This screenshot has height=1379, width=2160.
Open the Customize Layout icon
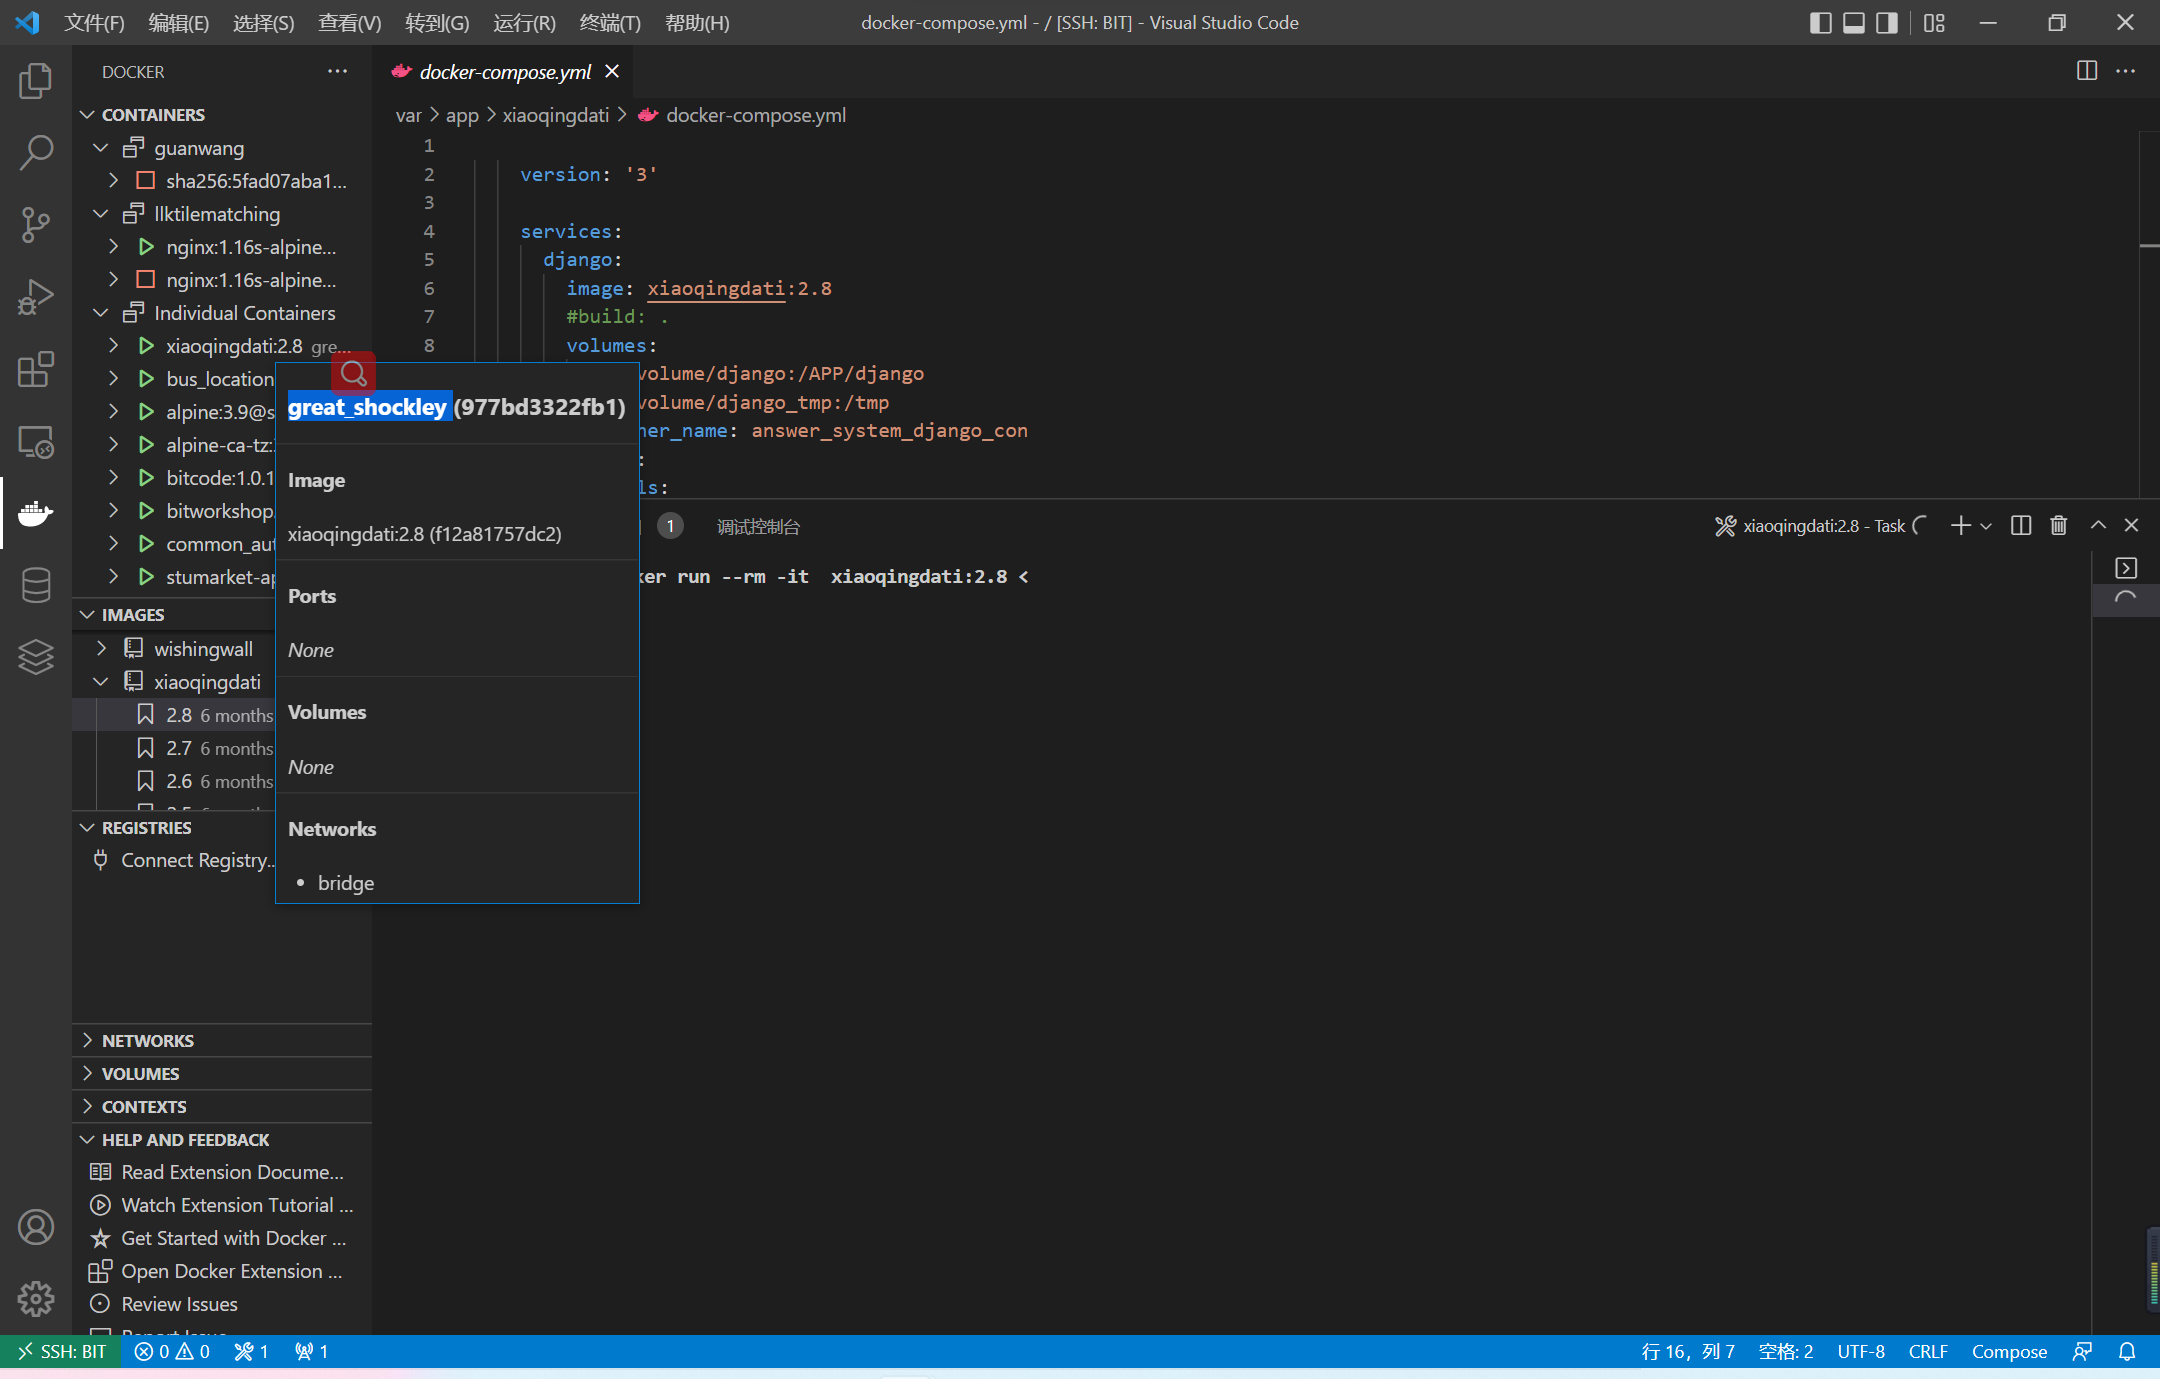[1935, 22]
